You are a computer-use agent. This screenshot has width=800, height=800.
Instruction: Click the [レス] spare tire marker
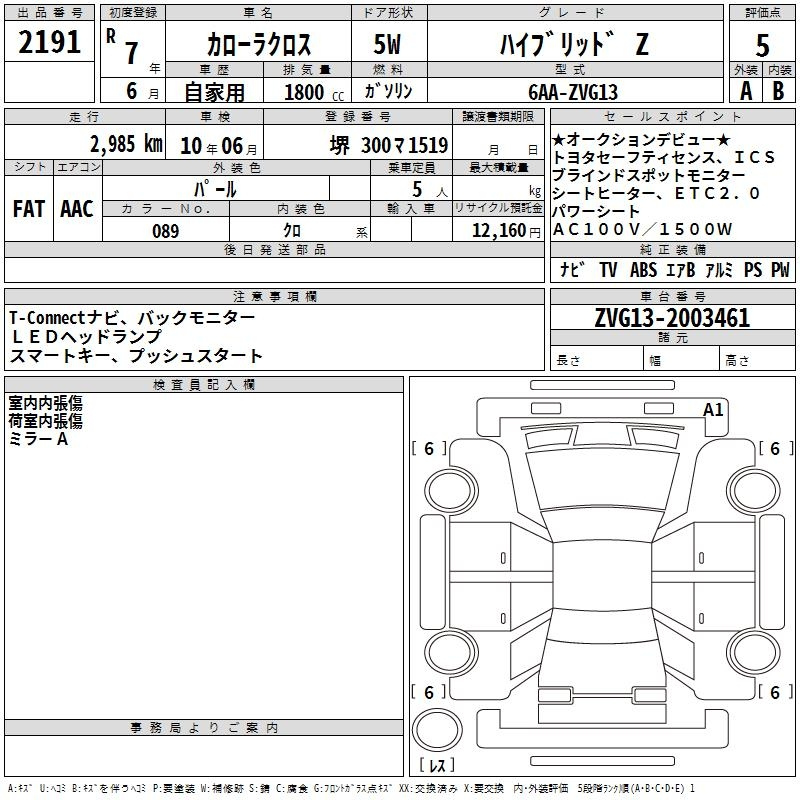point(437,765)
